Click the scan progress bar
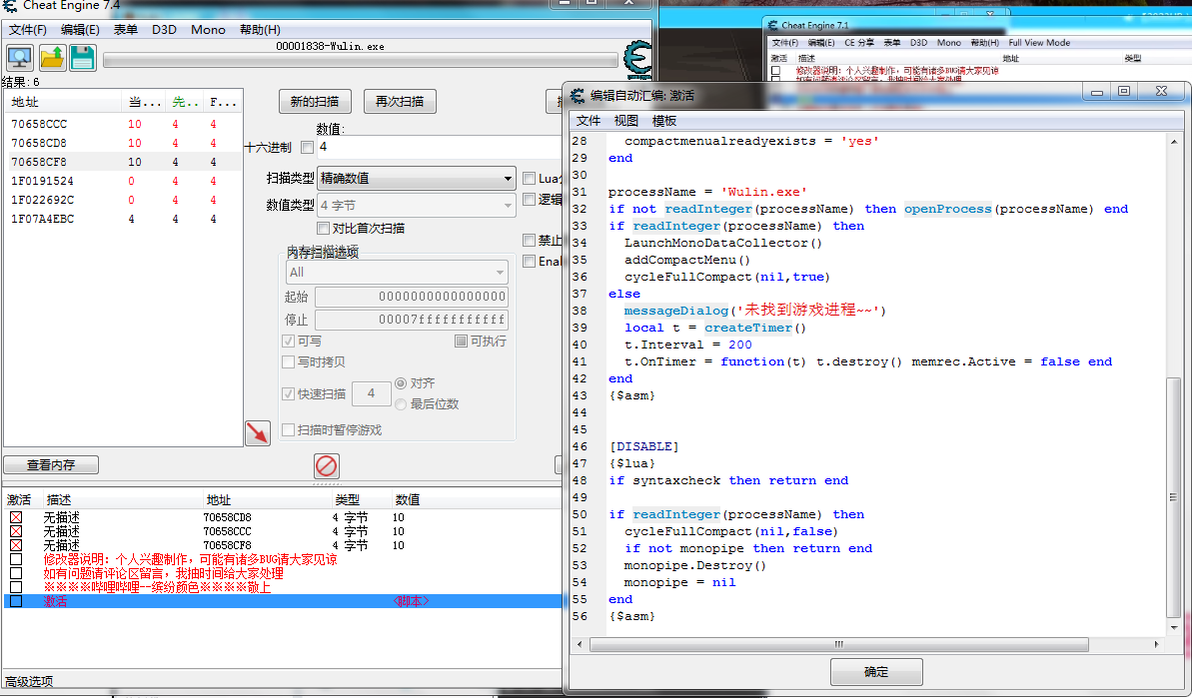Viewport: 1192px width, 698px height. [360, 60]
